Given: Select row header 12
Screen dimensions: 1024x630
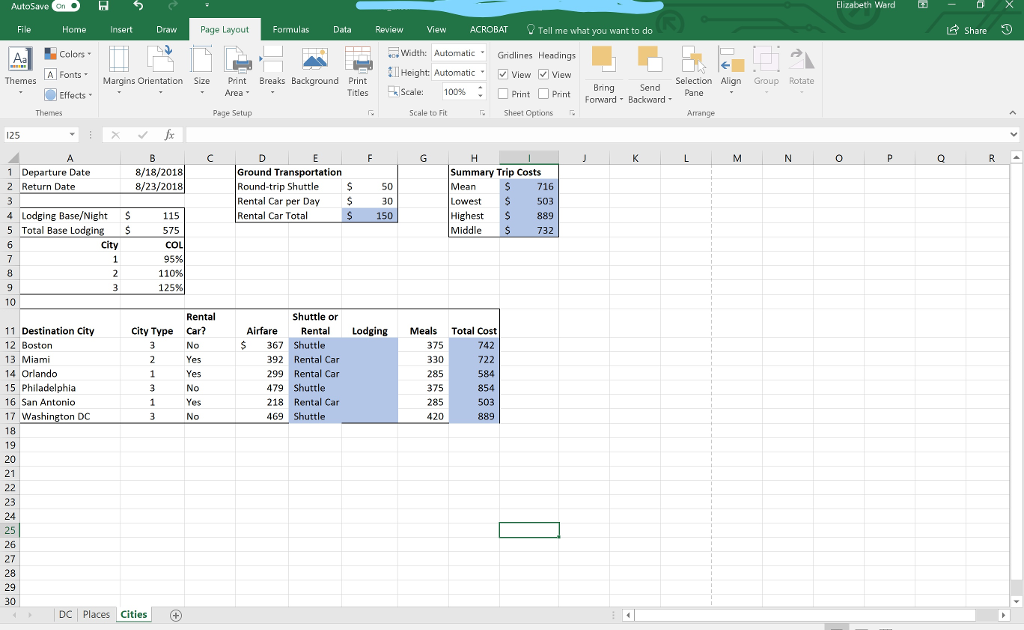Looking at the screenshot, I should 10,345.
